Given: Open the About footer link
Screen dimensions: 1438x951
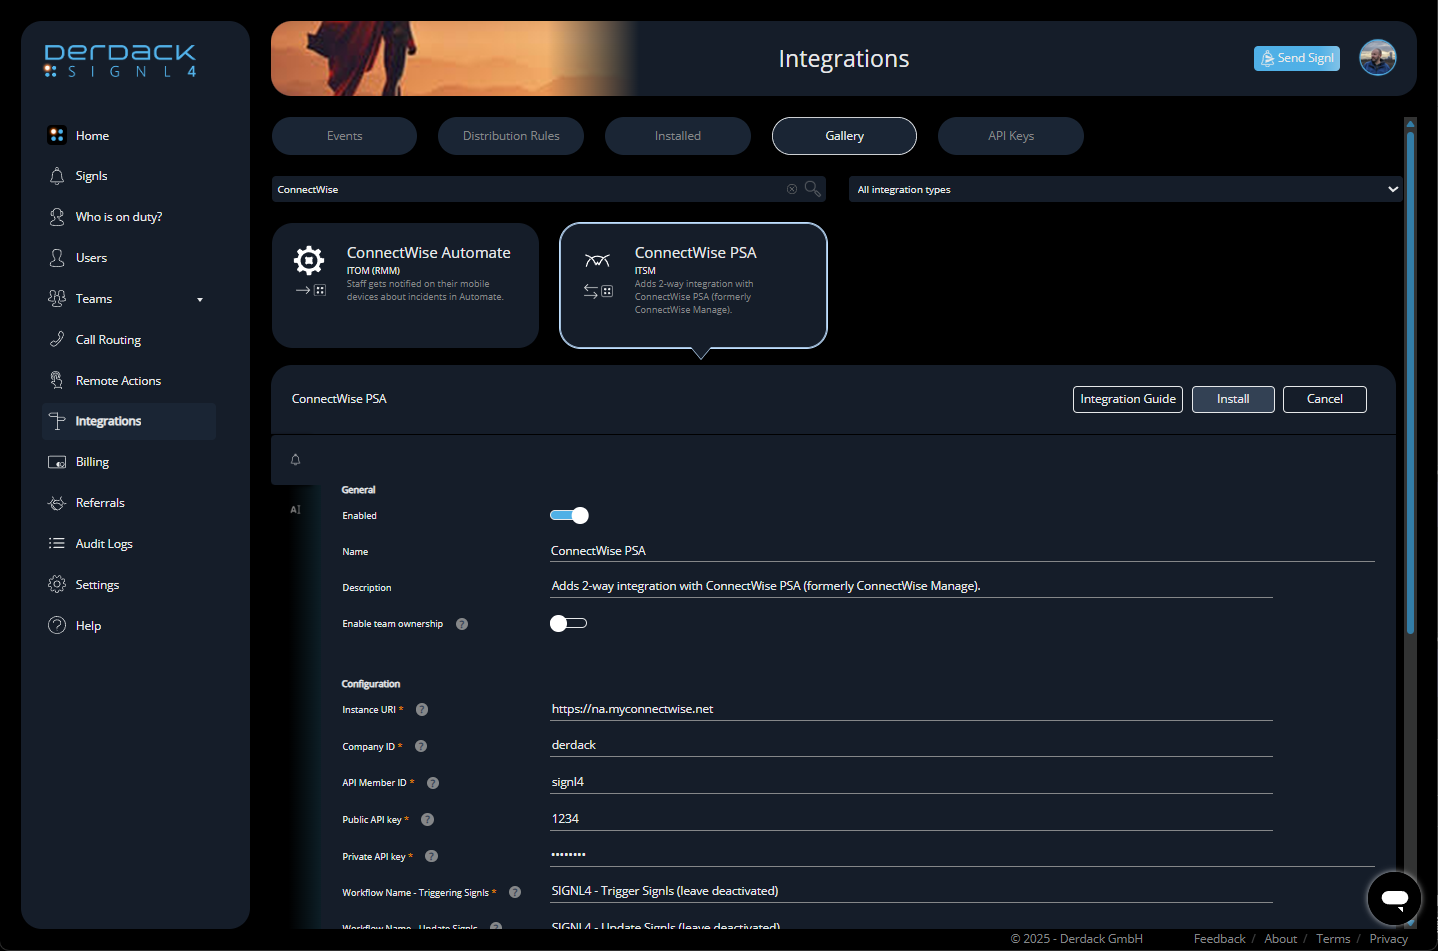Looking at the screenshot, I should [1280, 939].
